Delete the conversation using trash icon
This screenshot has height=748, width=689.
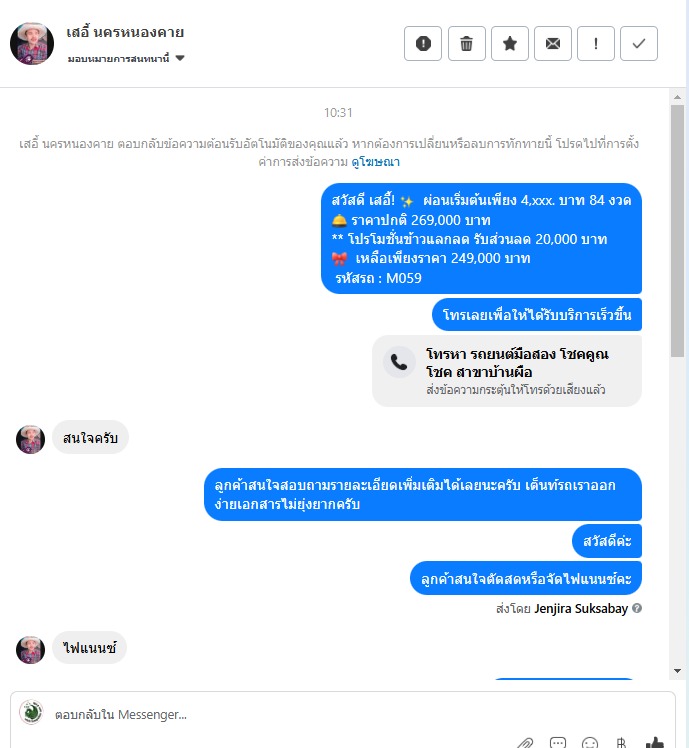coord(467,43)
